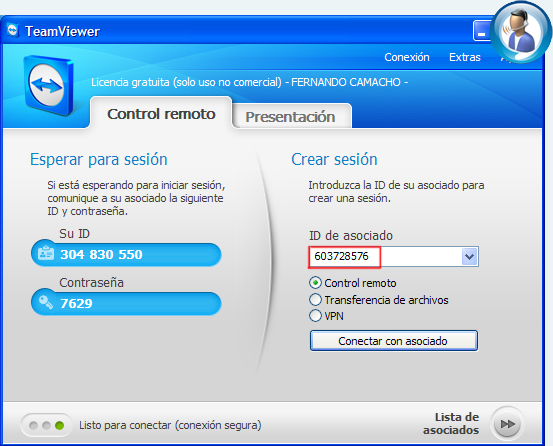Minimize the TeamViewer window
The height and width of the screenshot is (446, 553).
pos(481,31)
